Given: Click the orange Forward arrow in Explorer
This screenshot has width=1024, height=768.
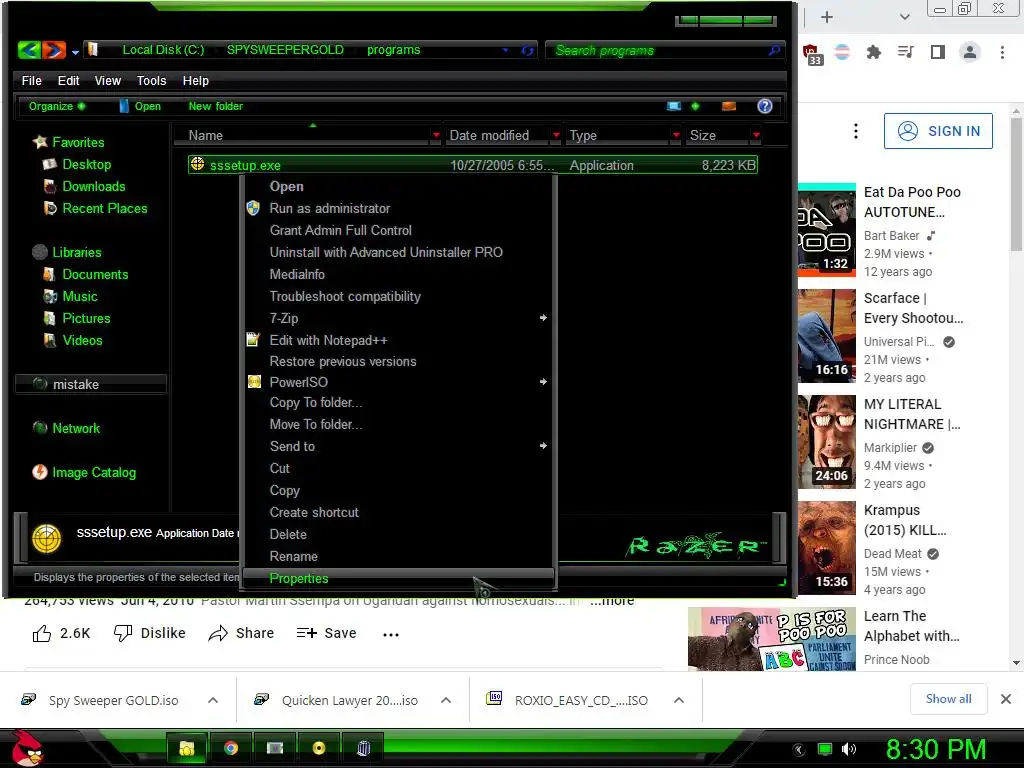Looking at the screenshot, I should pos(54,50).
